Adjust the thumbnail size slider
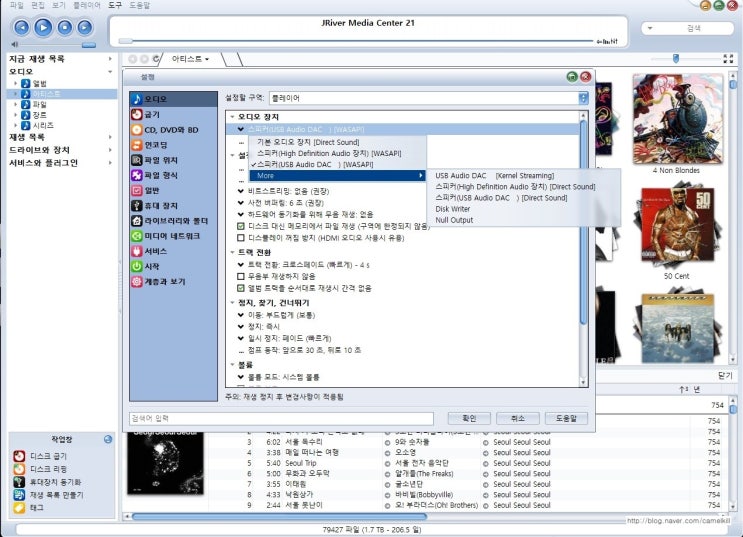The height and width of the screenshot is (537, 743). tap(684, 58)
